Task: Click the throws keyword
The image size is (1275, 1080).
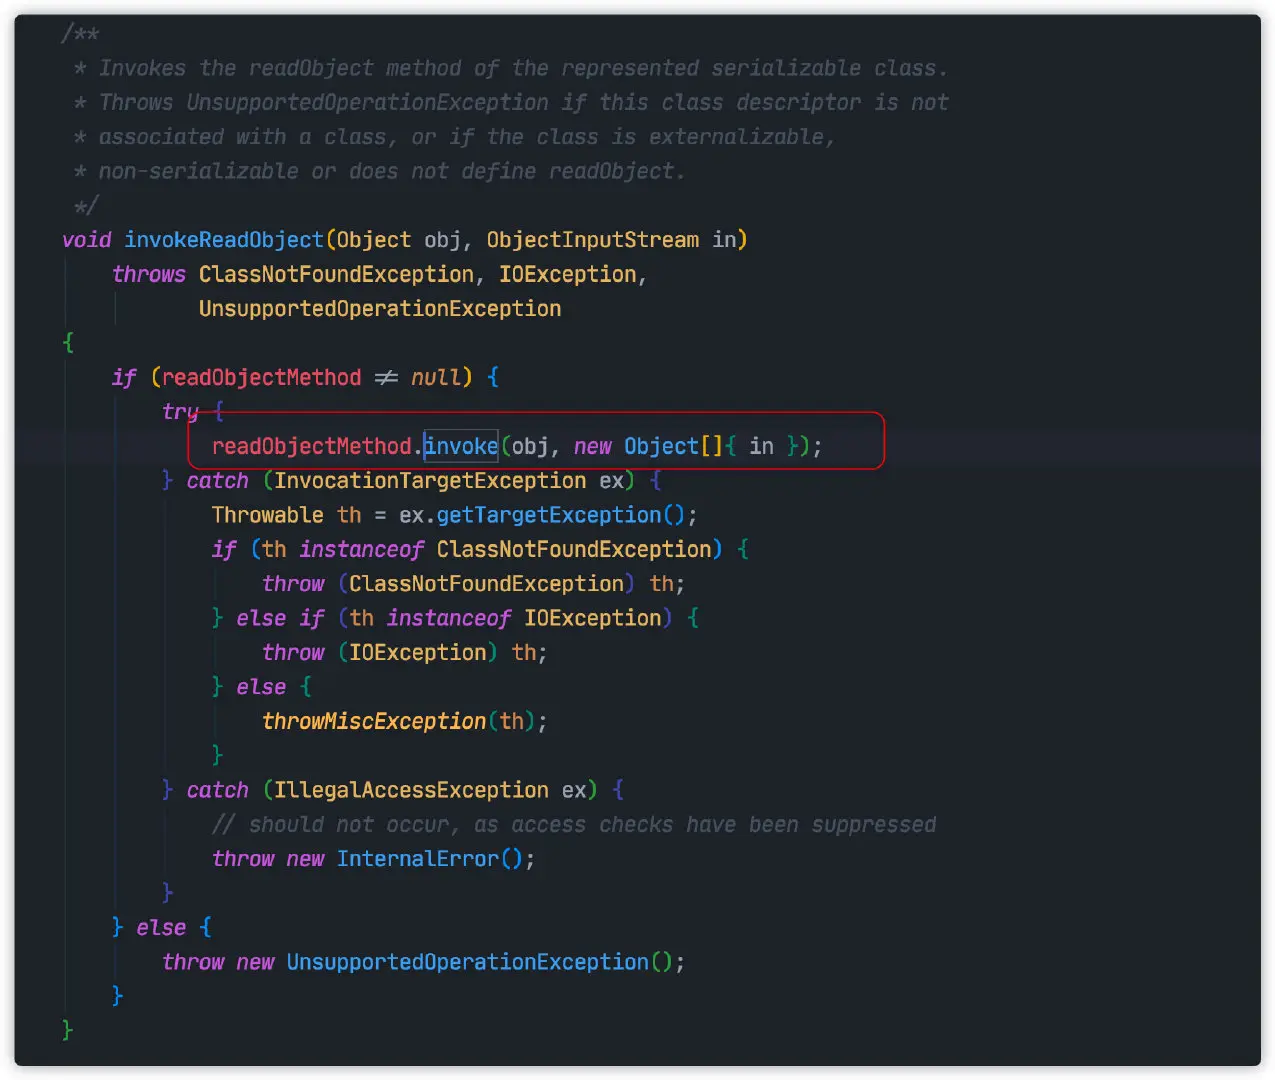Action: (x=149, y=274)
